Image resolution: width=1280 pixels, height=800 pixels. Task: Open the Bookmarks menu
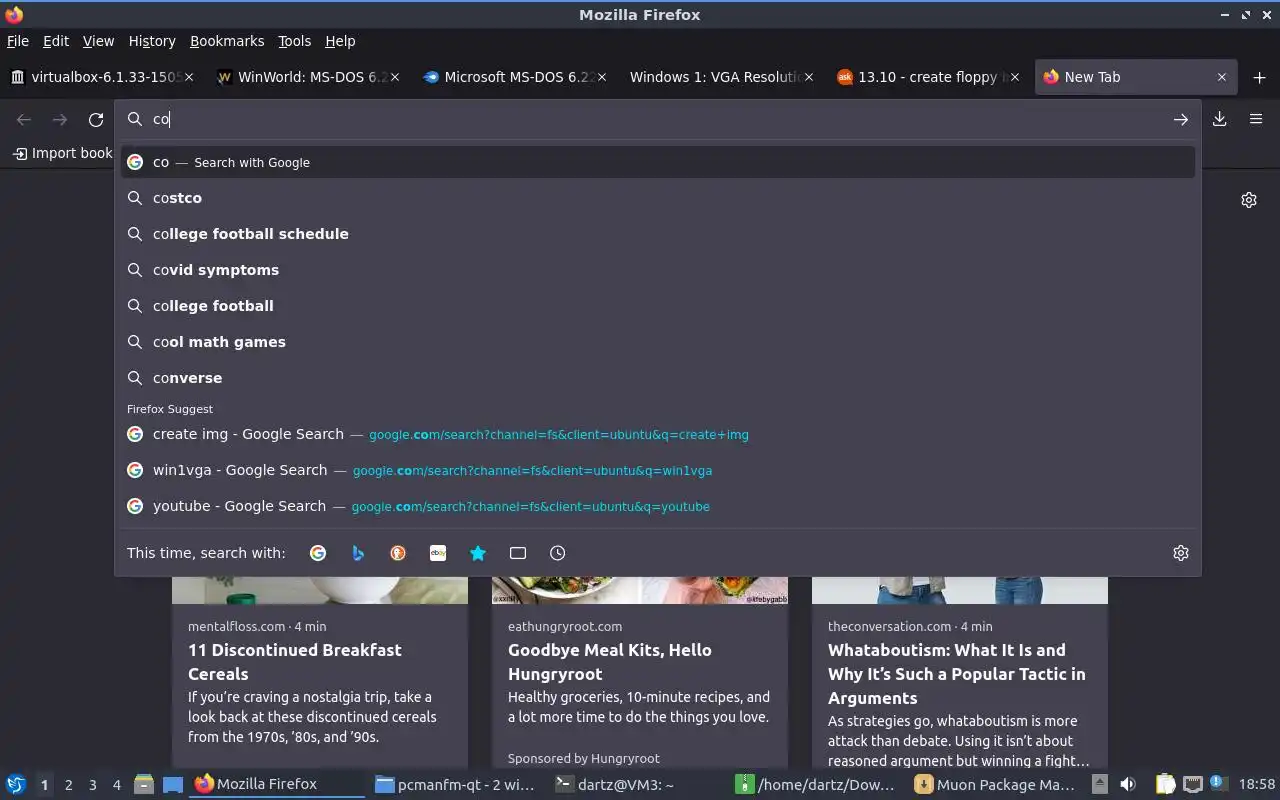pos(227,41)
